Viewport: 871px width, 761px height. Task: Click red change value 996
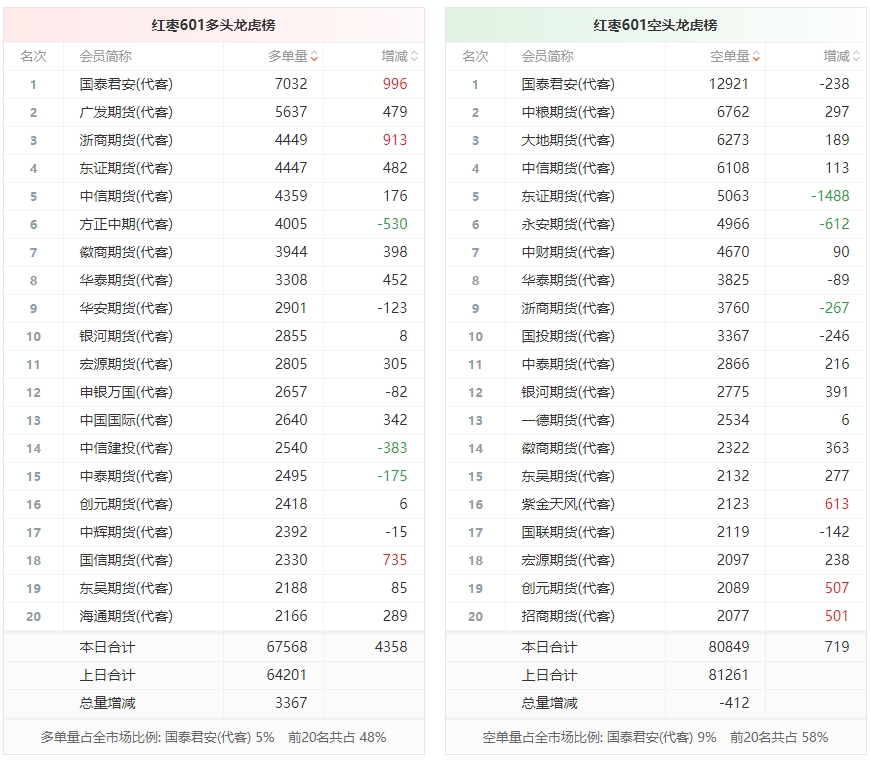pyautogui.click(x=395, y=84)
